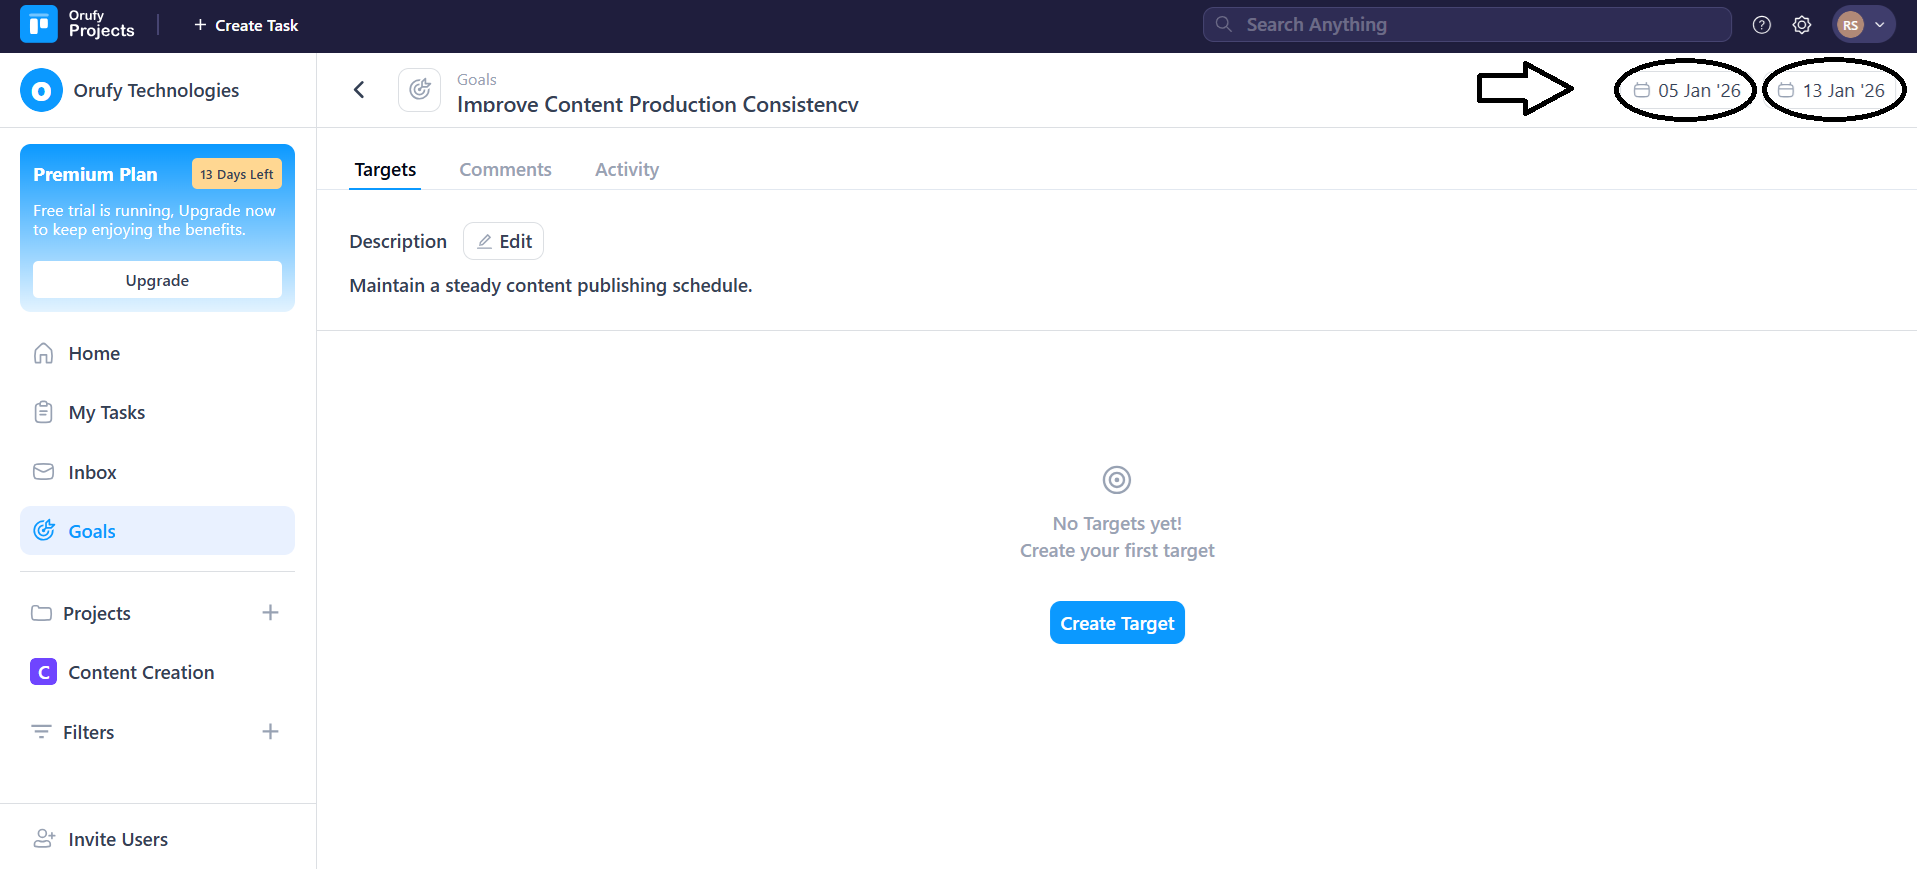
Task: Expand the RS user profile dropdown
Action: (x=1863, y=25)
